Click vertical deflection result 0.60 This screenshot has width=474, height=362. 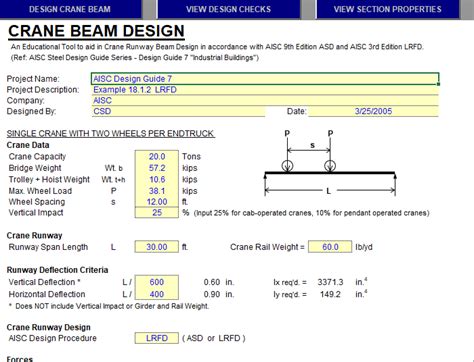[212, 282]
